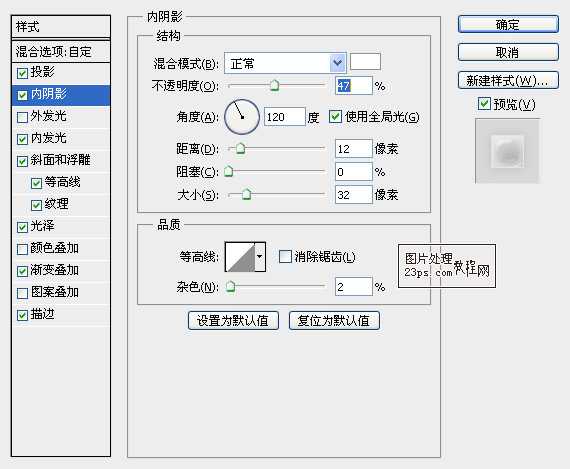Toggle the 预览 preview checkbox
The image size is (570, 469).
coord(484,104)
